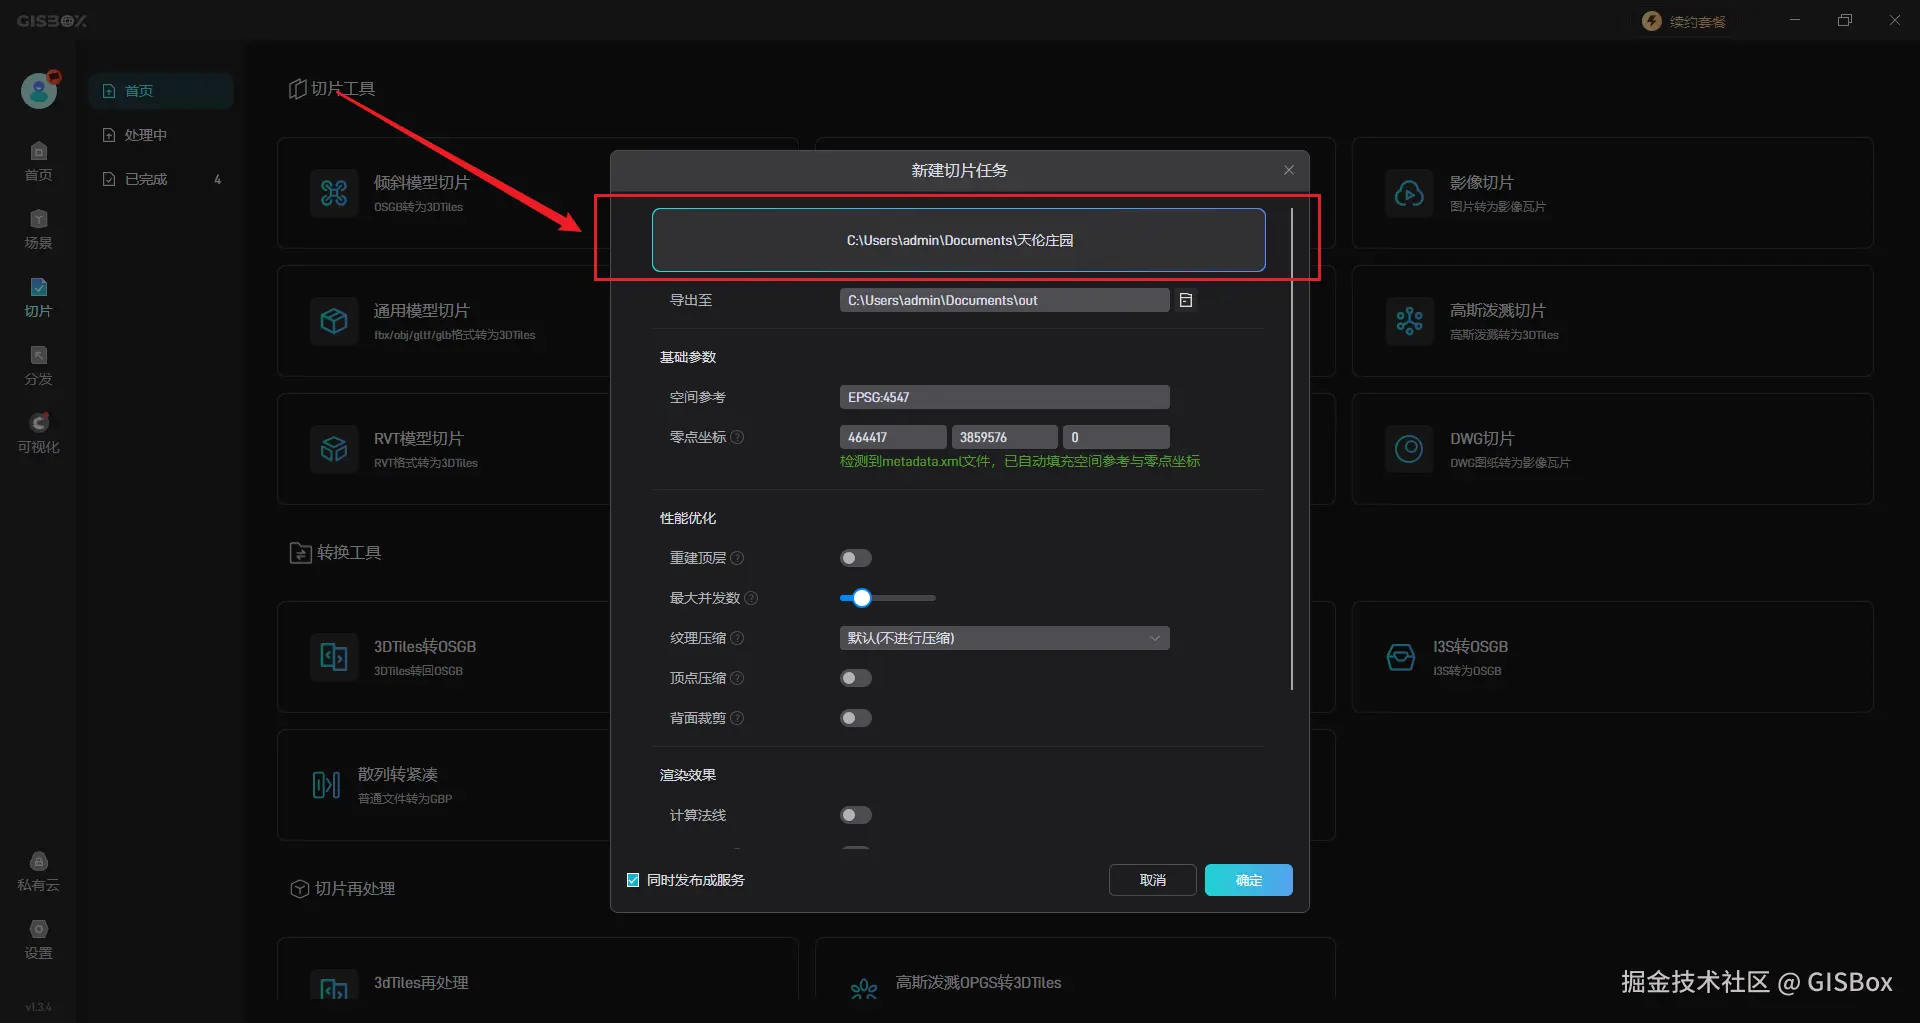This screenshot has height=1023, width=1920.
Task: Click the source path box showing 天伦庄园
Action: point(959,240)
